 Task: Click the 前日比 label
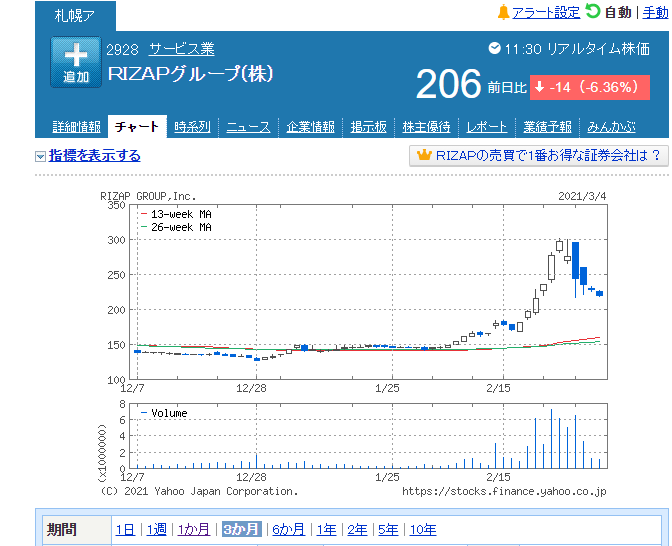(507, 88)
